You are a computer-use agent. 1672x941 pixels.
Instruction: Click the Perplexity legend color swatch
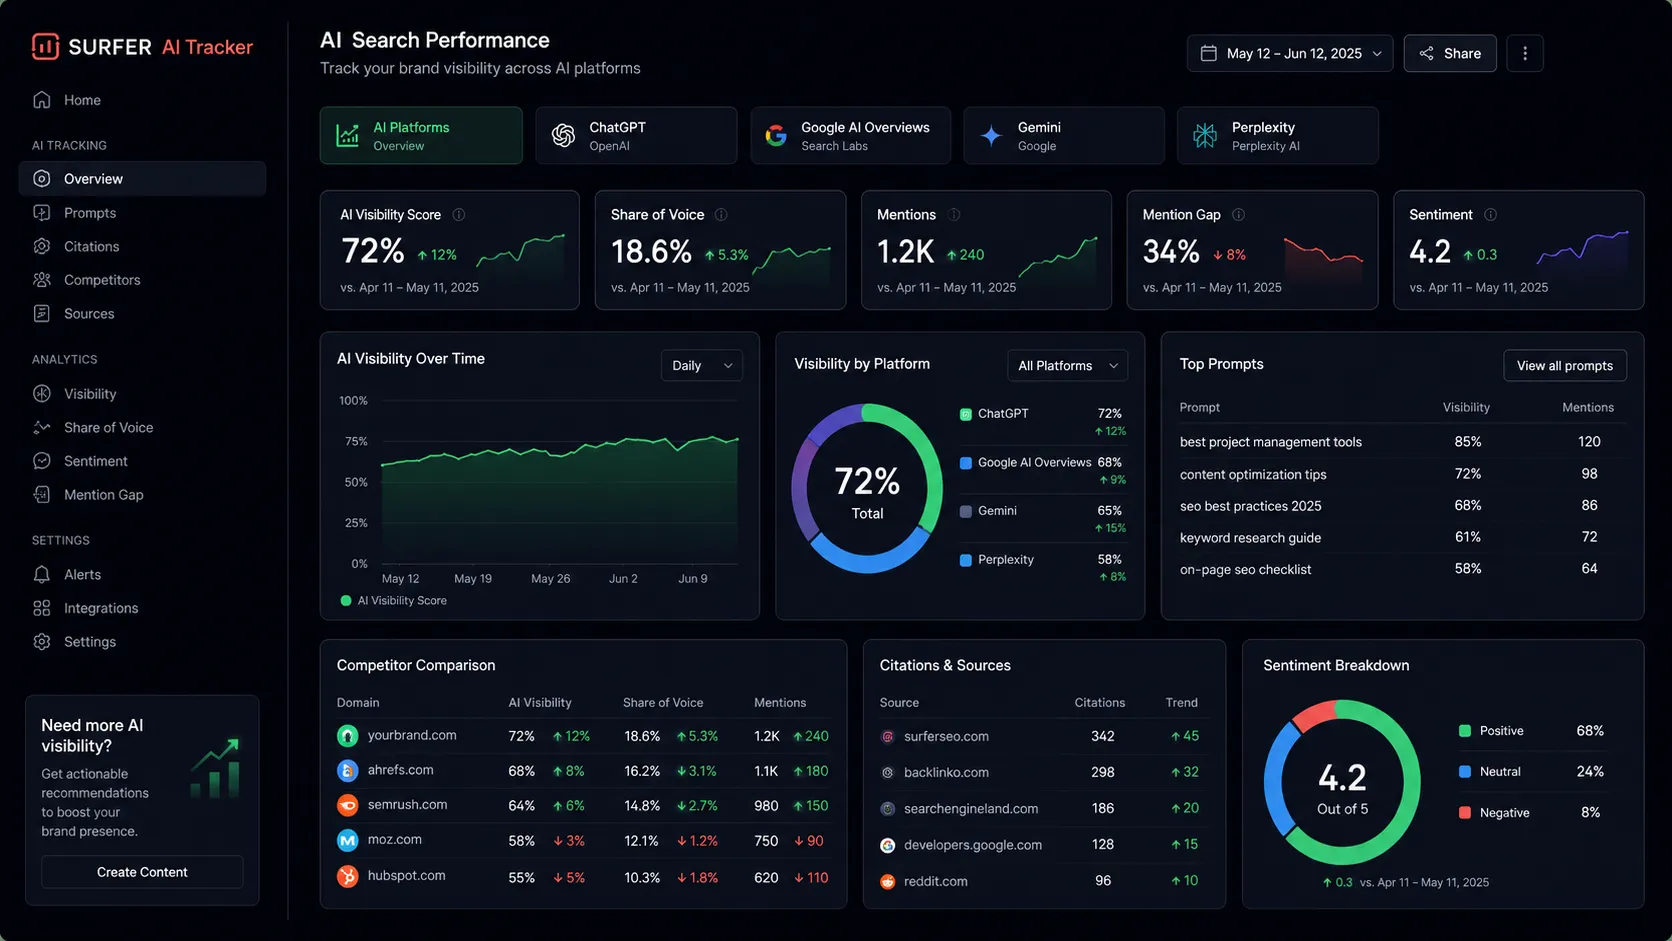pos(966,560)
